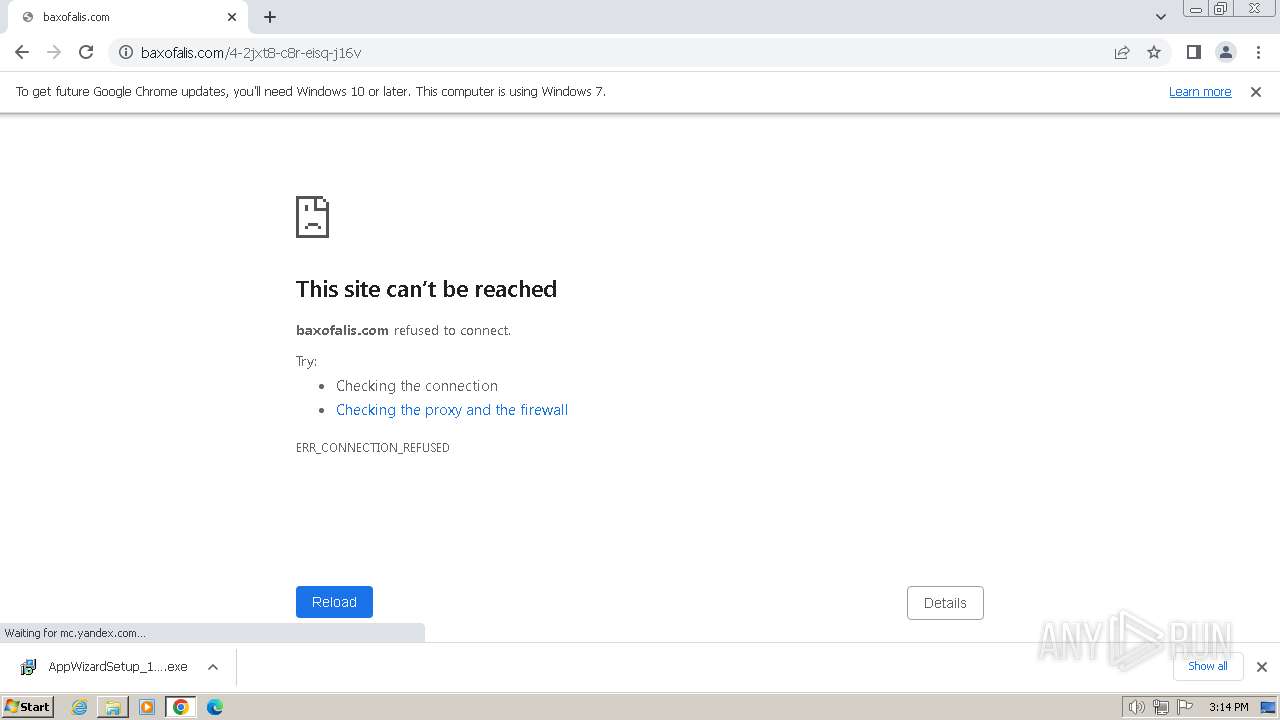Share this page icon in address bar

tap(1122, 52)
